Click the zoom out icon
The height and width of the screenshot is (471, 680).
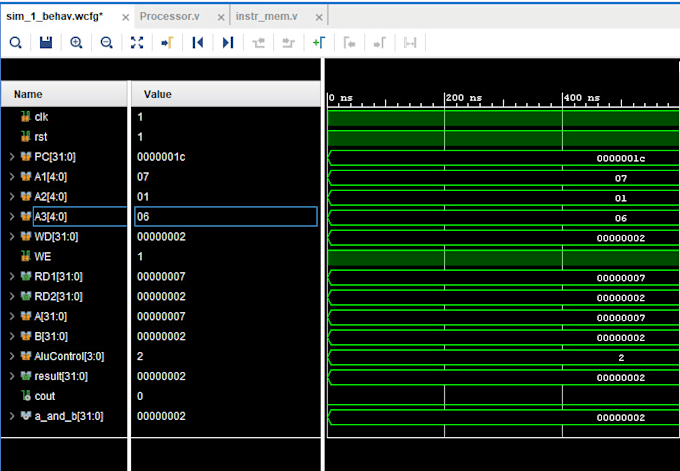tap(106, 42)
